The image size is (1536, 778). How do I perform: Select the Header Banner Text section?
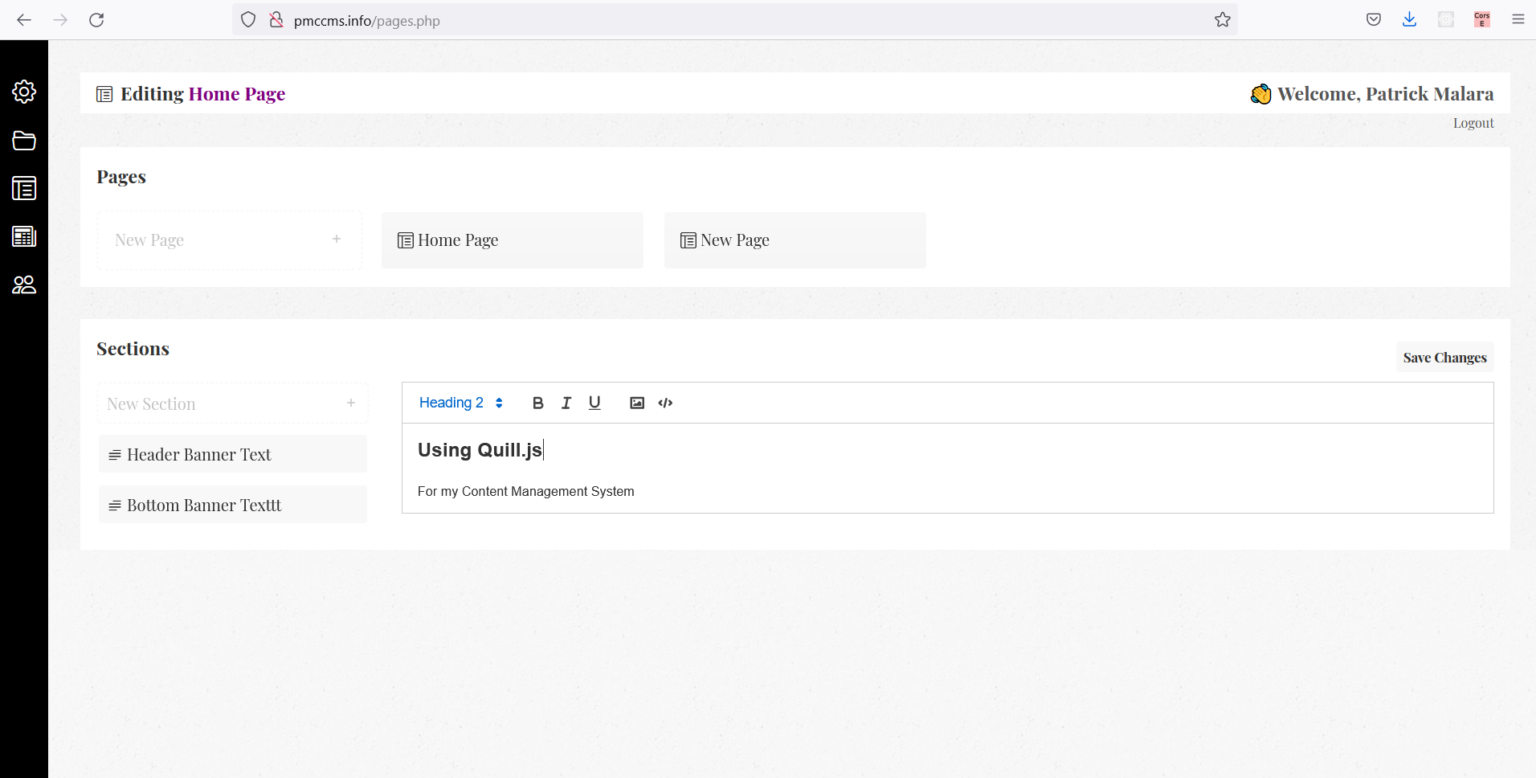[233, 454]
